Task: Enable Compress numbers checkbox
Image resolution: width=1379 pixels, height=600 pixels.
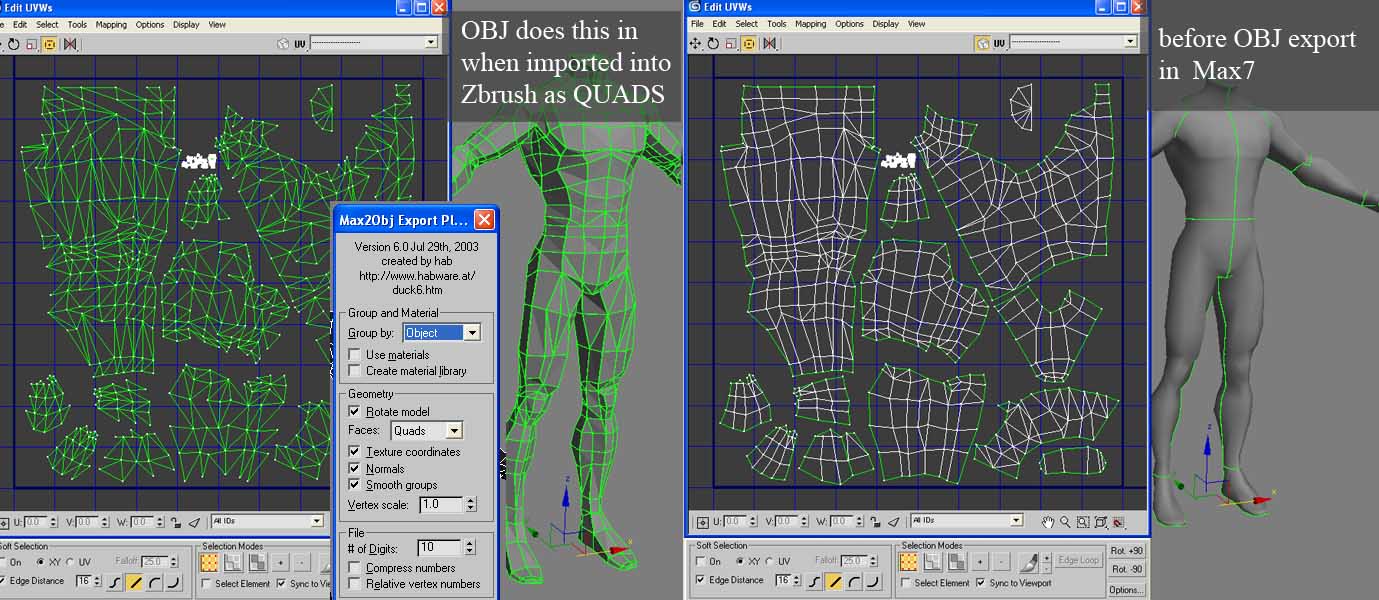Action: 355,568
